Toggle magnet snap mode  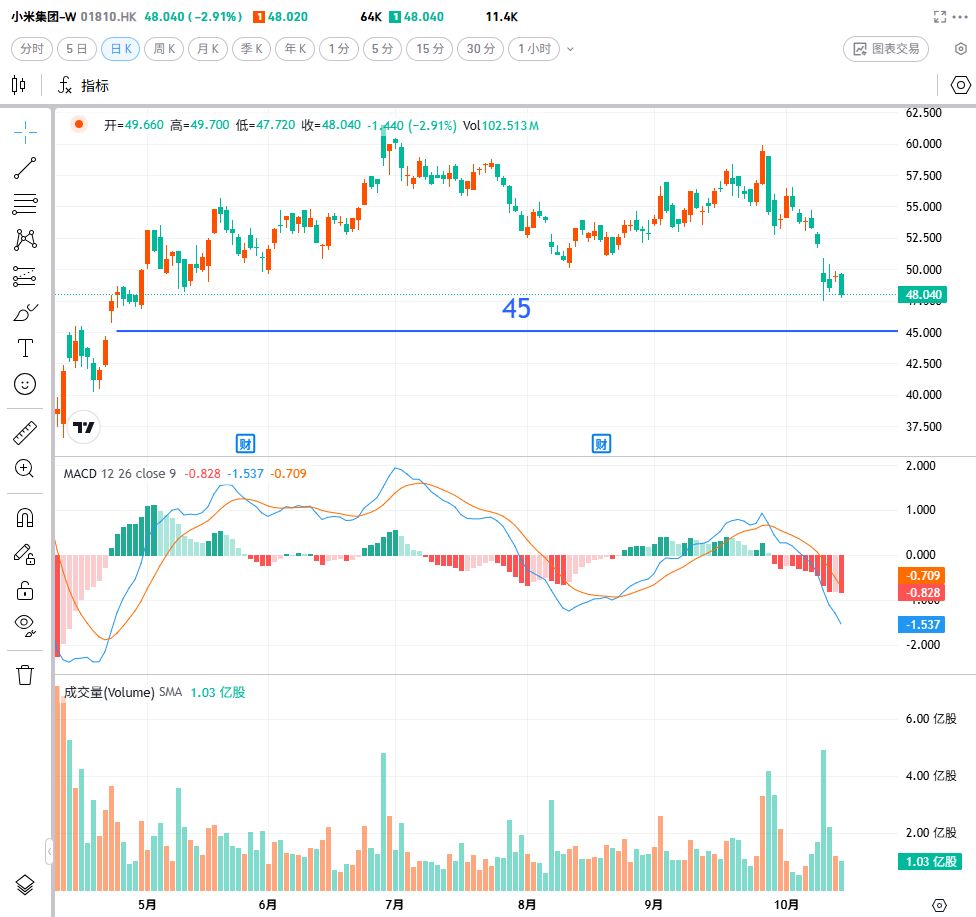click(x=25, y=518)
